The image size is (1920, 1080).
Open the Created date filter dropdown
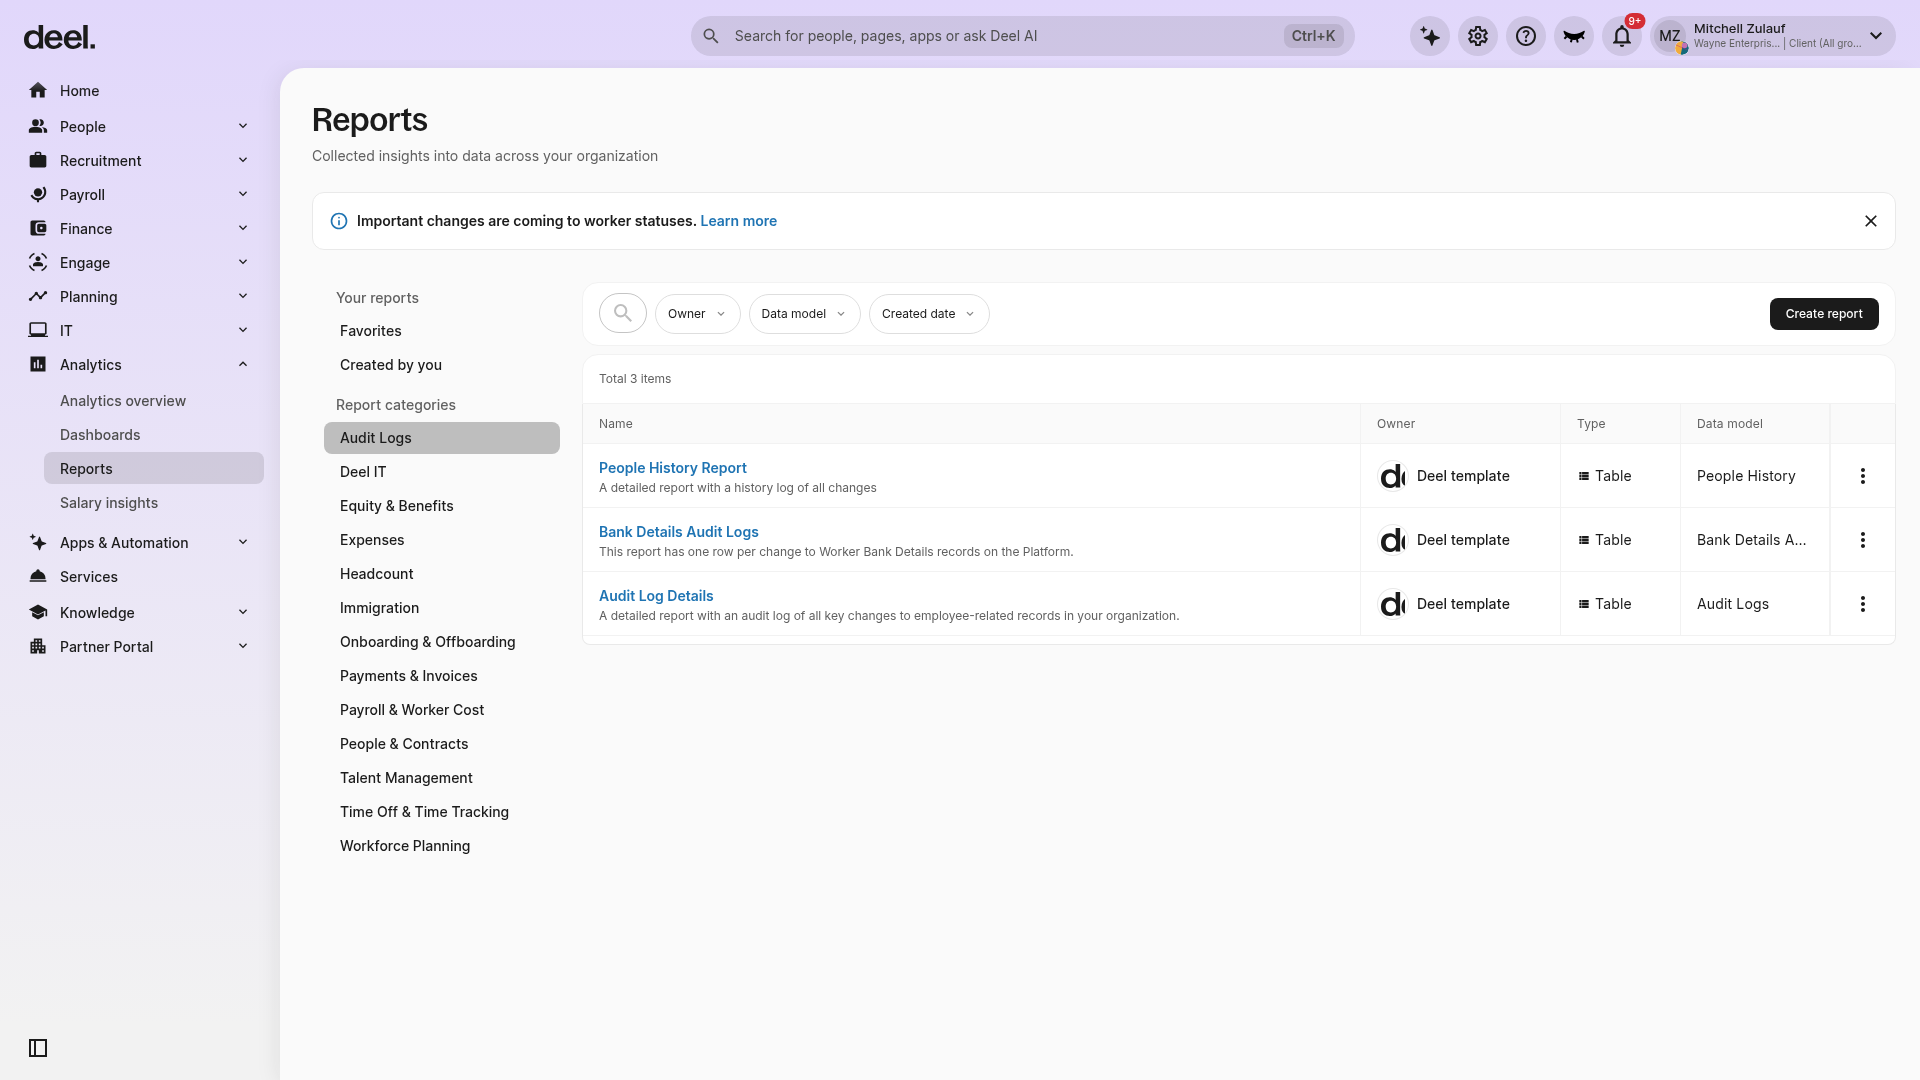coord(929,314)
